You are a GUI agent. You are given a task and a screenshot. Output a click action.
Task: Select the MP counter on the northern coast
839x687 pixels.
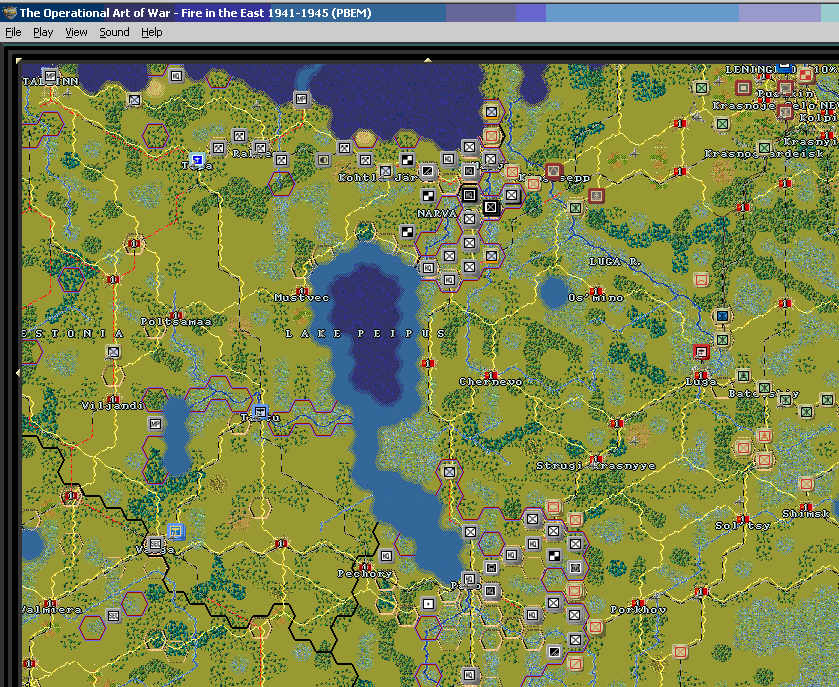tap(302, 99)
